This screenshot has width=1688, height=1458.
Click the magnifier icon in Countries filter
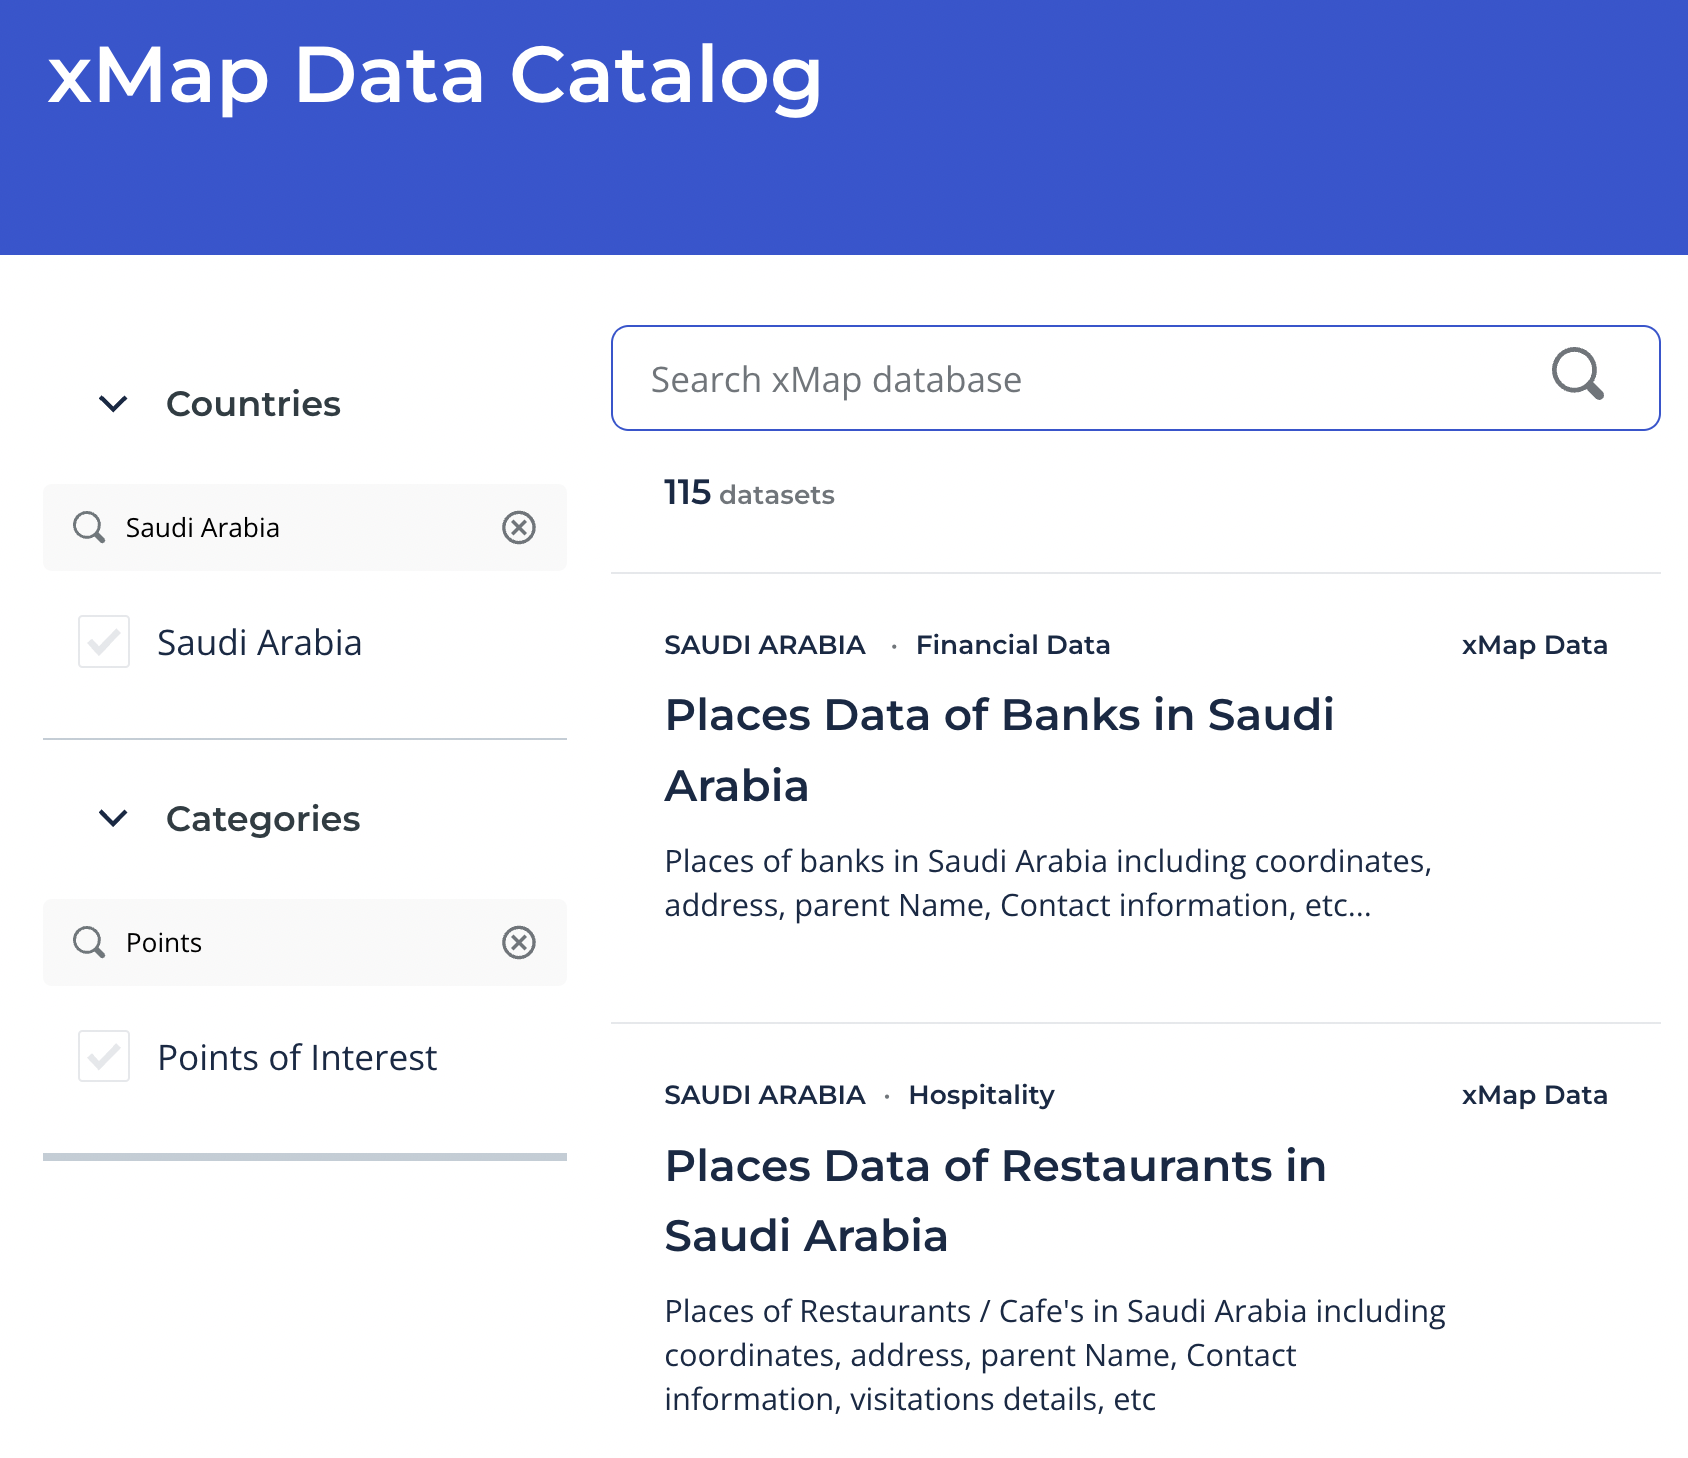coord(89,527)
